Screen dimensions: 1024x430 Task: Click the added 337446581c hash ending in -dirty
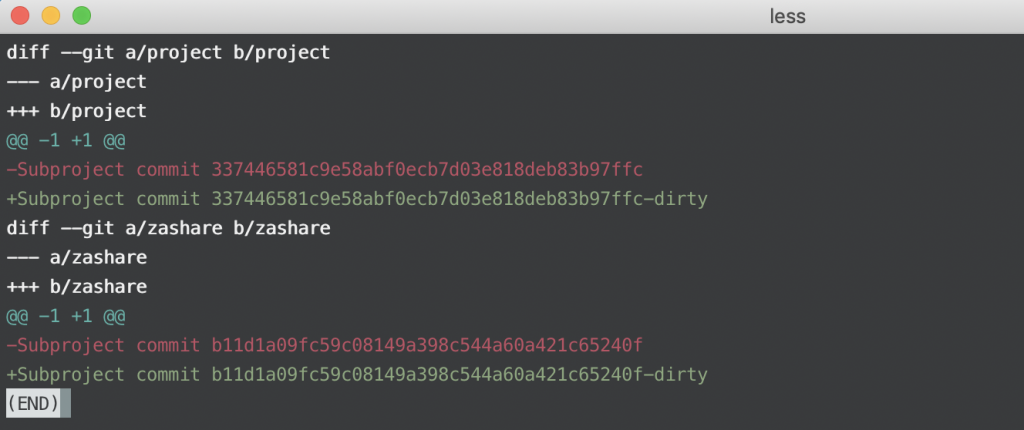tap(459, 199)
